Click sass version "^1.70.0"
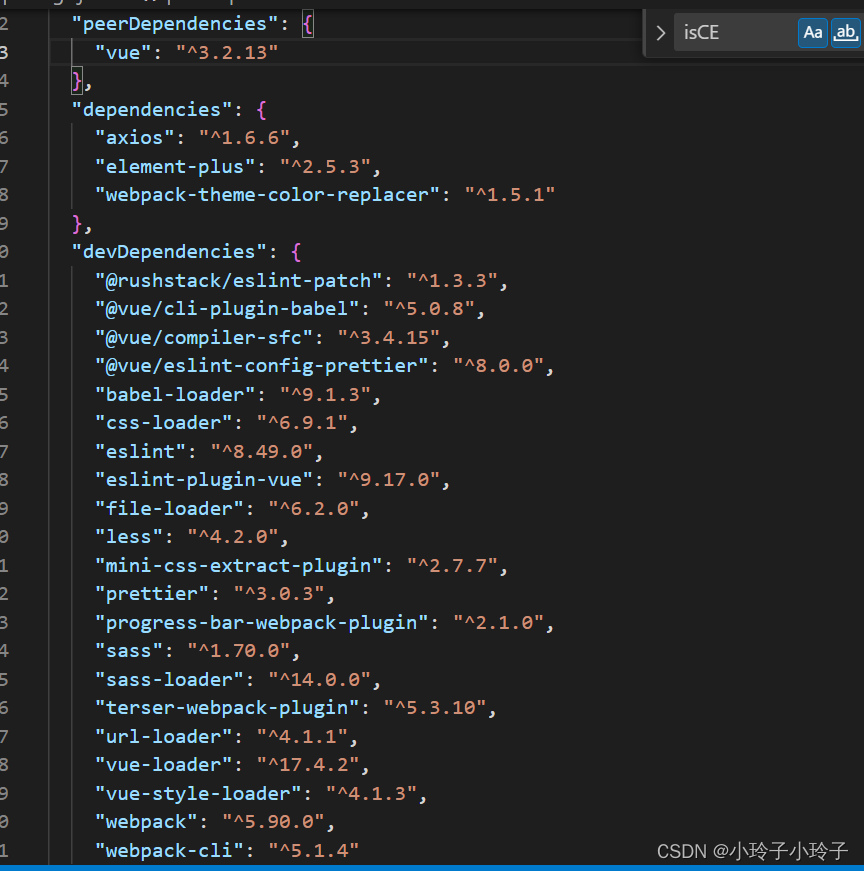Viewport: 864px width, 871px height. (x=238, y=651)
